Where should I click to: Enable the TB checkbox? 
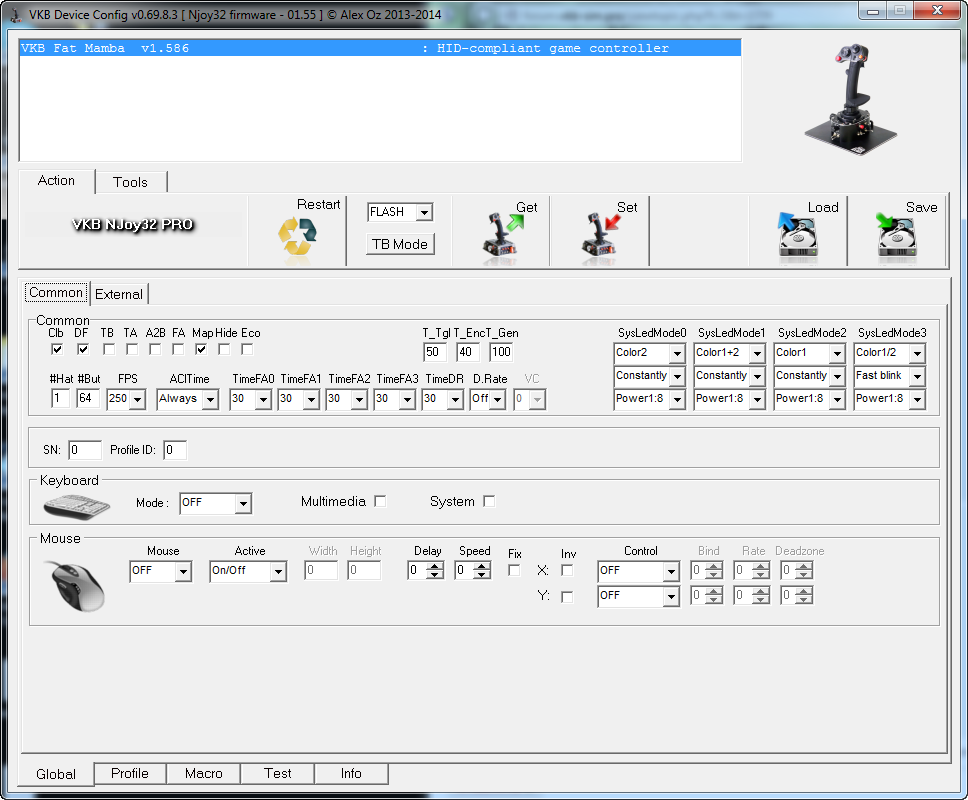109,349
